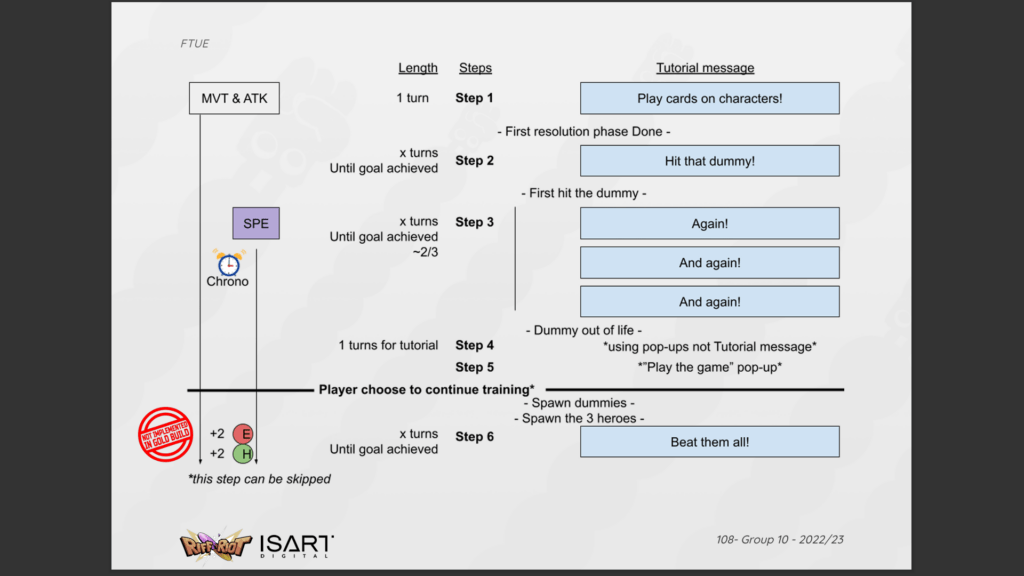Click the '*this step can be skipped' note

[x=259, y=479]
